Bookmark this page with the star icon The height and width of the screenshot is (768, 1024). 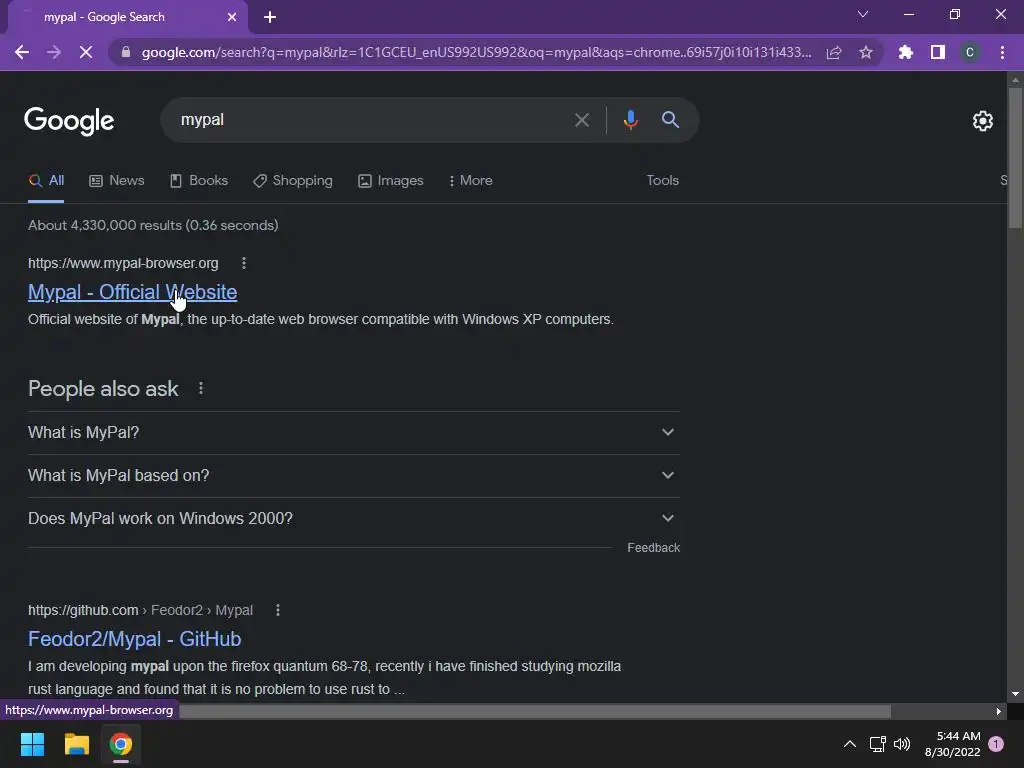click(x=866, y=52)
